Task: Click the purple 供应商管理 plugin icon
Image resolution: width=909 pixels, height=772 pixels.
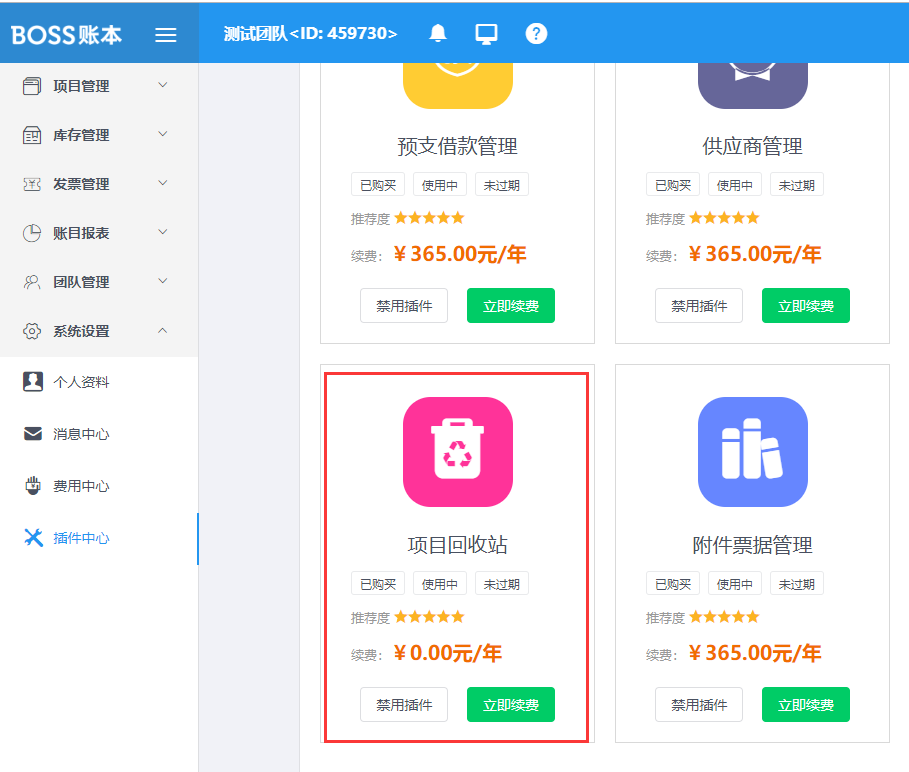Action: coord(752,86)
